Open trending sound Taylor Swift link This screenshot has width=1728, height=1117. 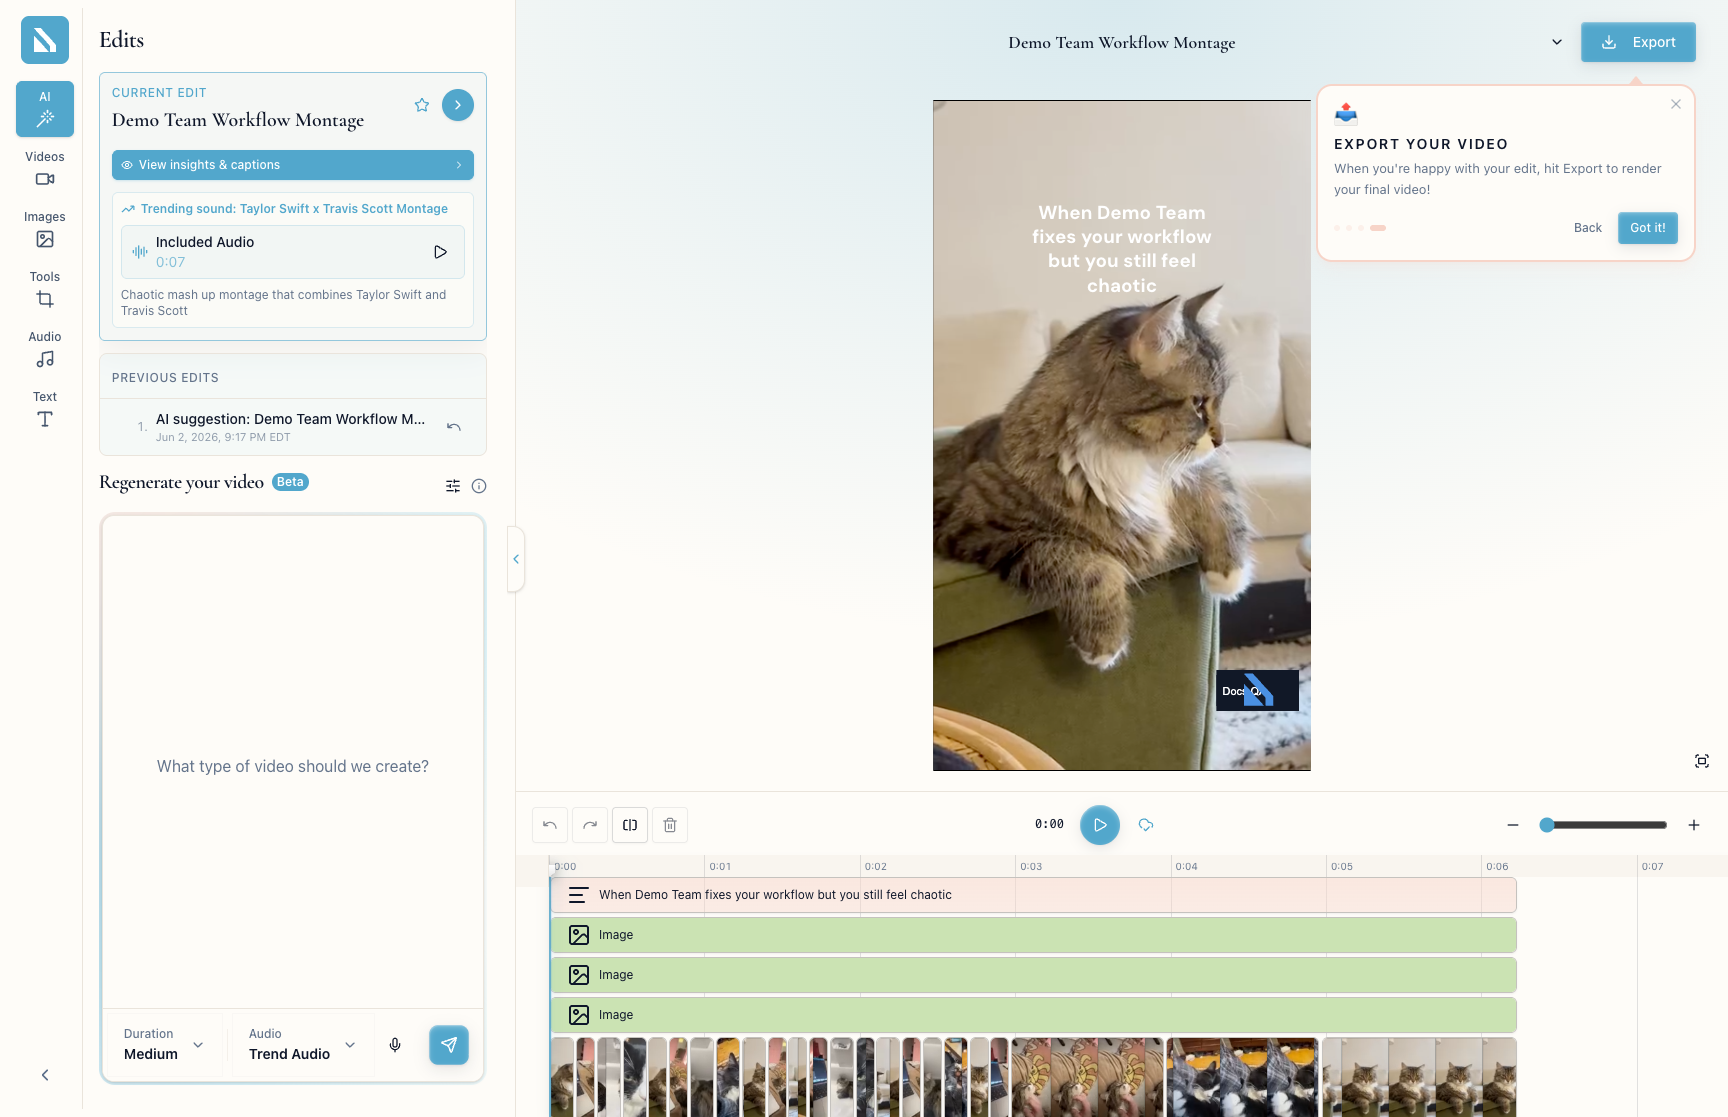(294, 209)
